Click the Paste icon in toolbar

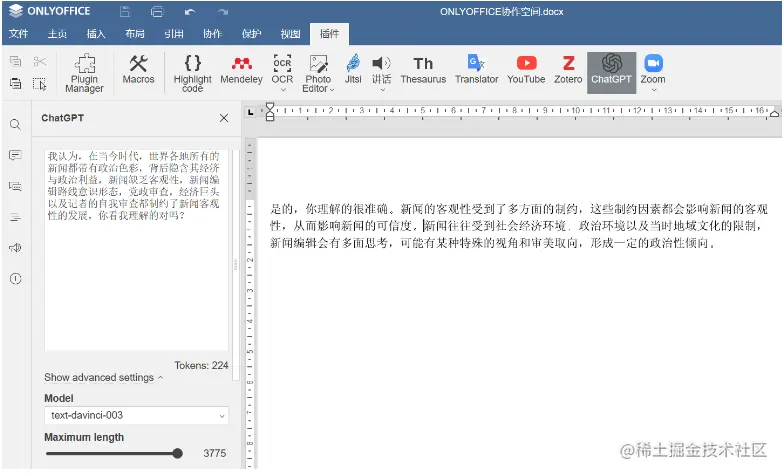tap(15, 83)
